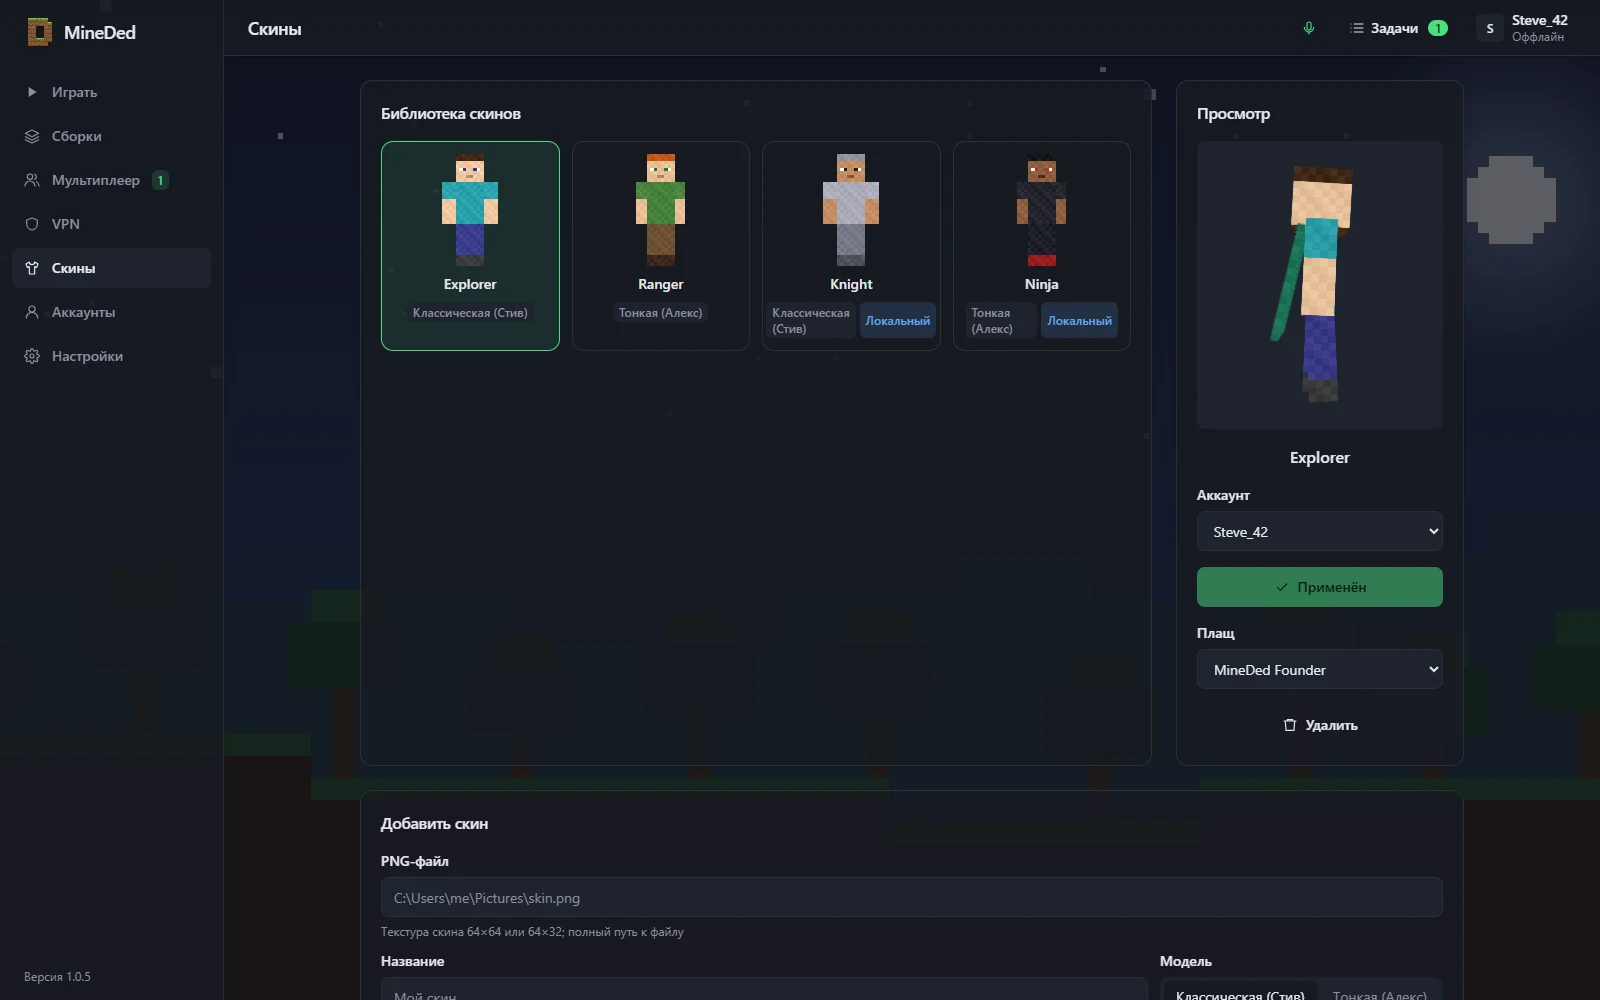Open the Аккаунт dropdown showing Steve_42
The width and height of the screenshot is (1600, 1000).
point(1320,531)
